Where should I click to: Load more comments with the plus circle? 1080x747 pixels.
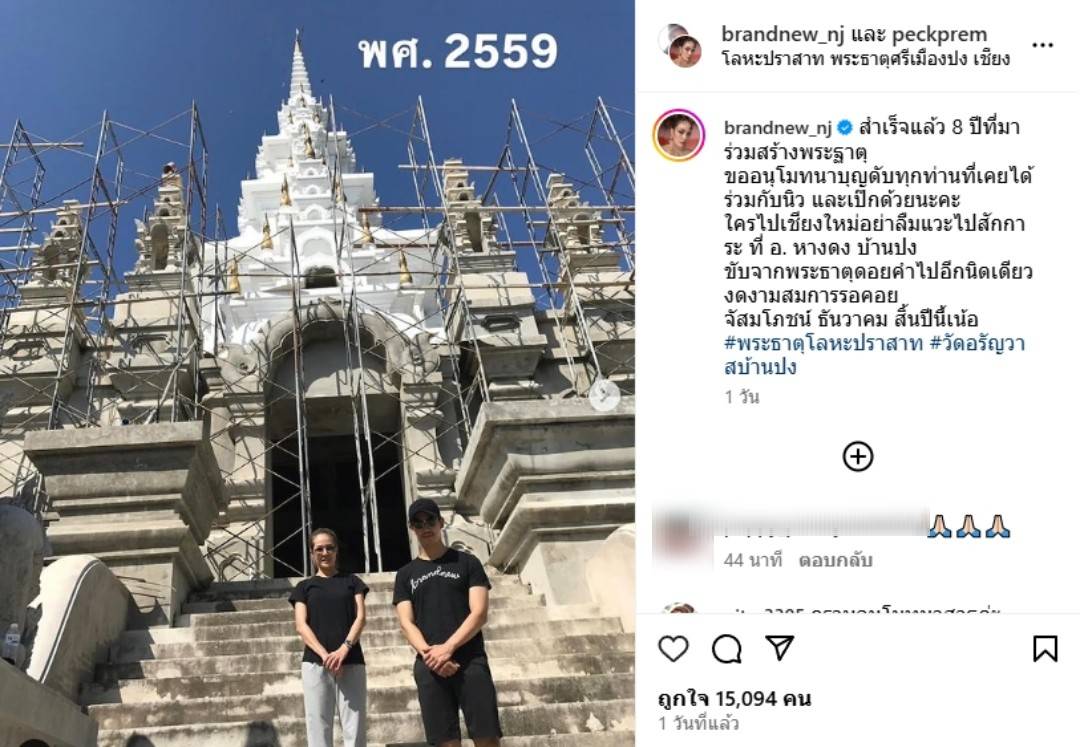858,456
